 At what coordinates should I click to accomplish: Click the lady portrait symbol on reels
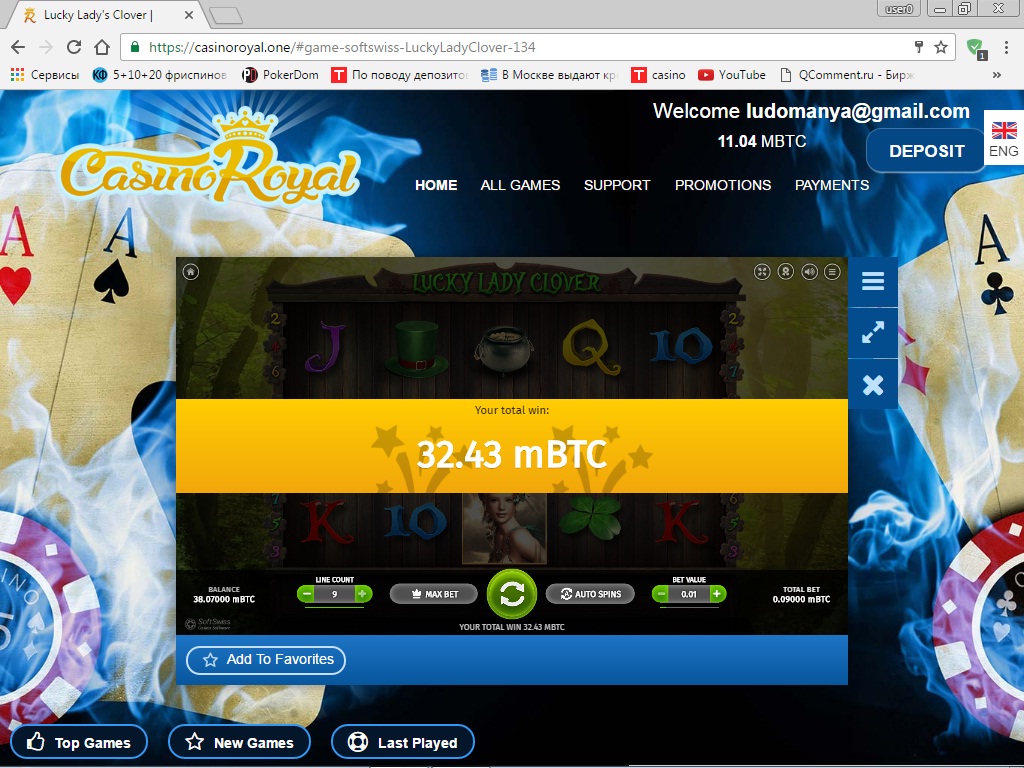tap(504, 528)
